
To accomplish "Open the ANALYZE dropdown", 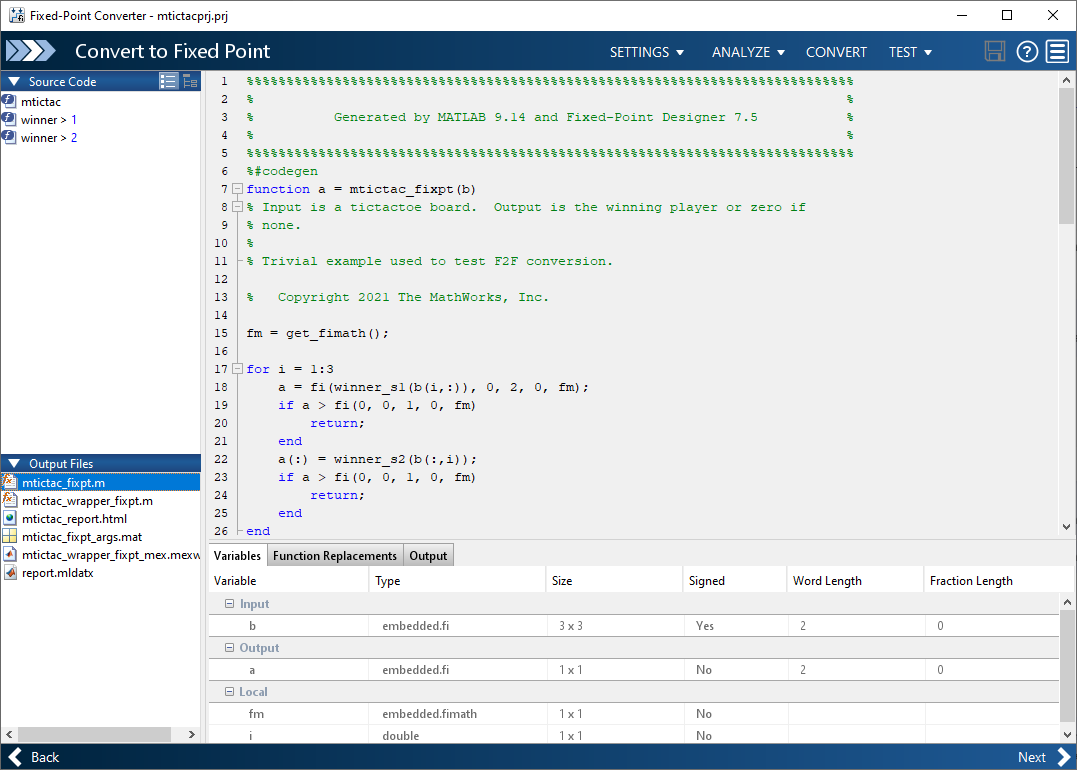I will [x=748, y=51].
